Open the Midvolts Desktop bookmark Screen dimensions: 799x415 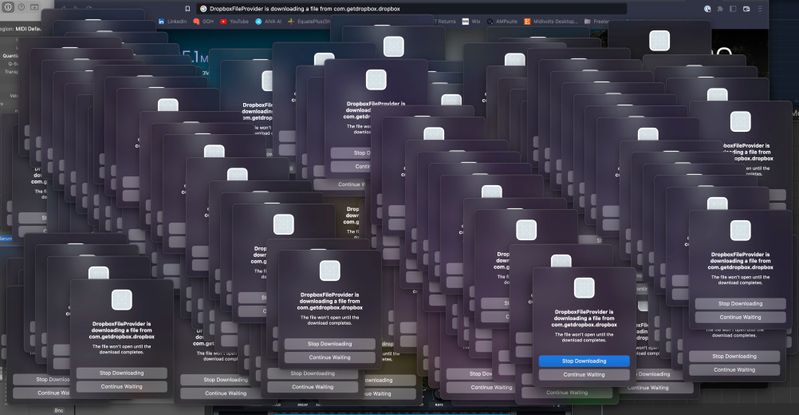[551, 21]
